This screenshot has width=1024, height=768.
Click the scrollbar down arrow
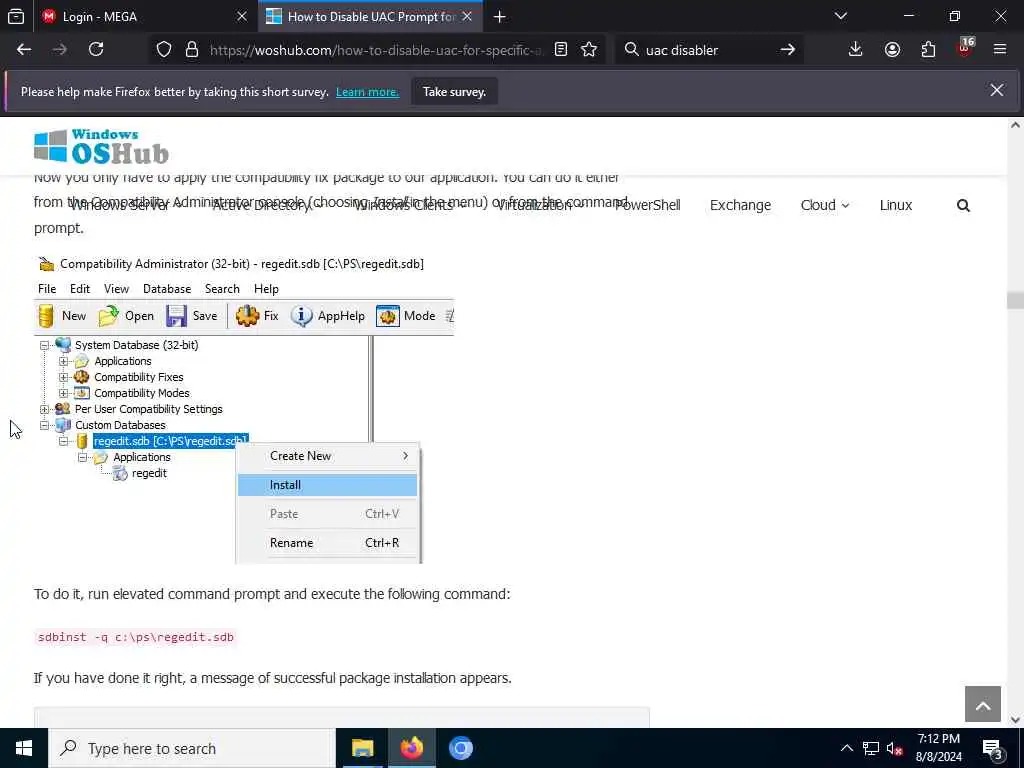click(1016, 720)
